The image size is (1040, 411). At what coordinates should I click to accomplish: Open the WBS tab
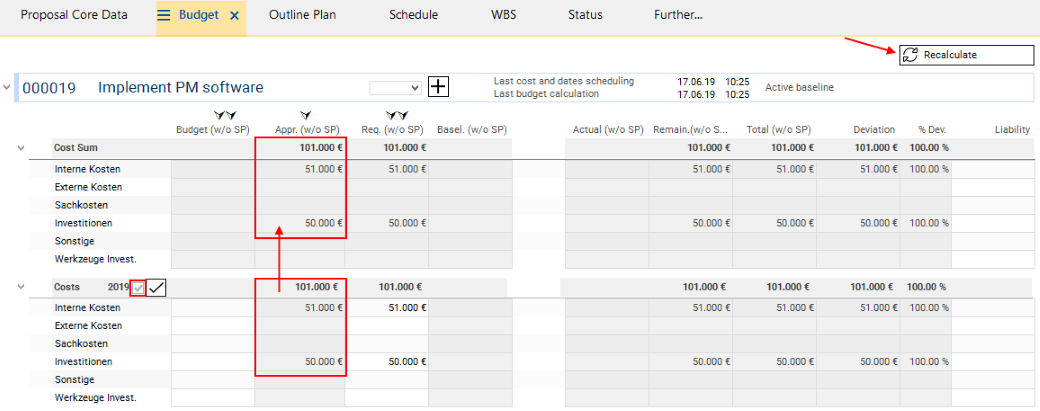point(504,15)
